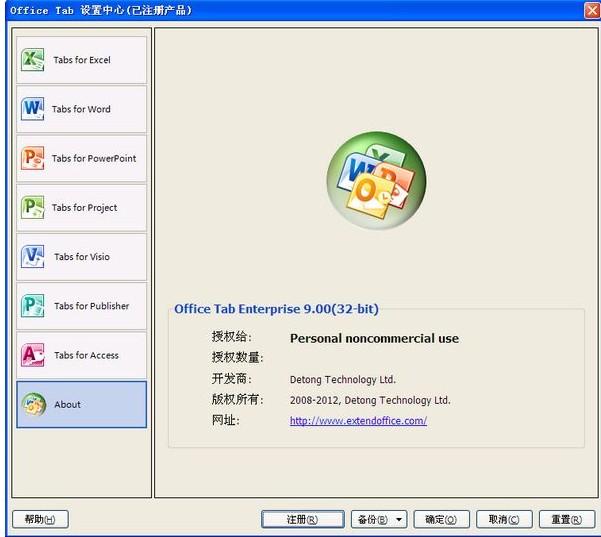Click the Access icon in sidebar

tap(33, 355)
